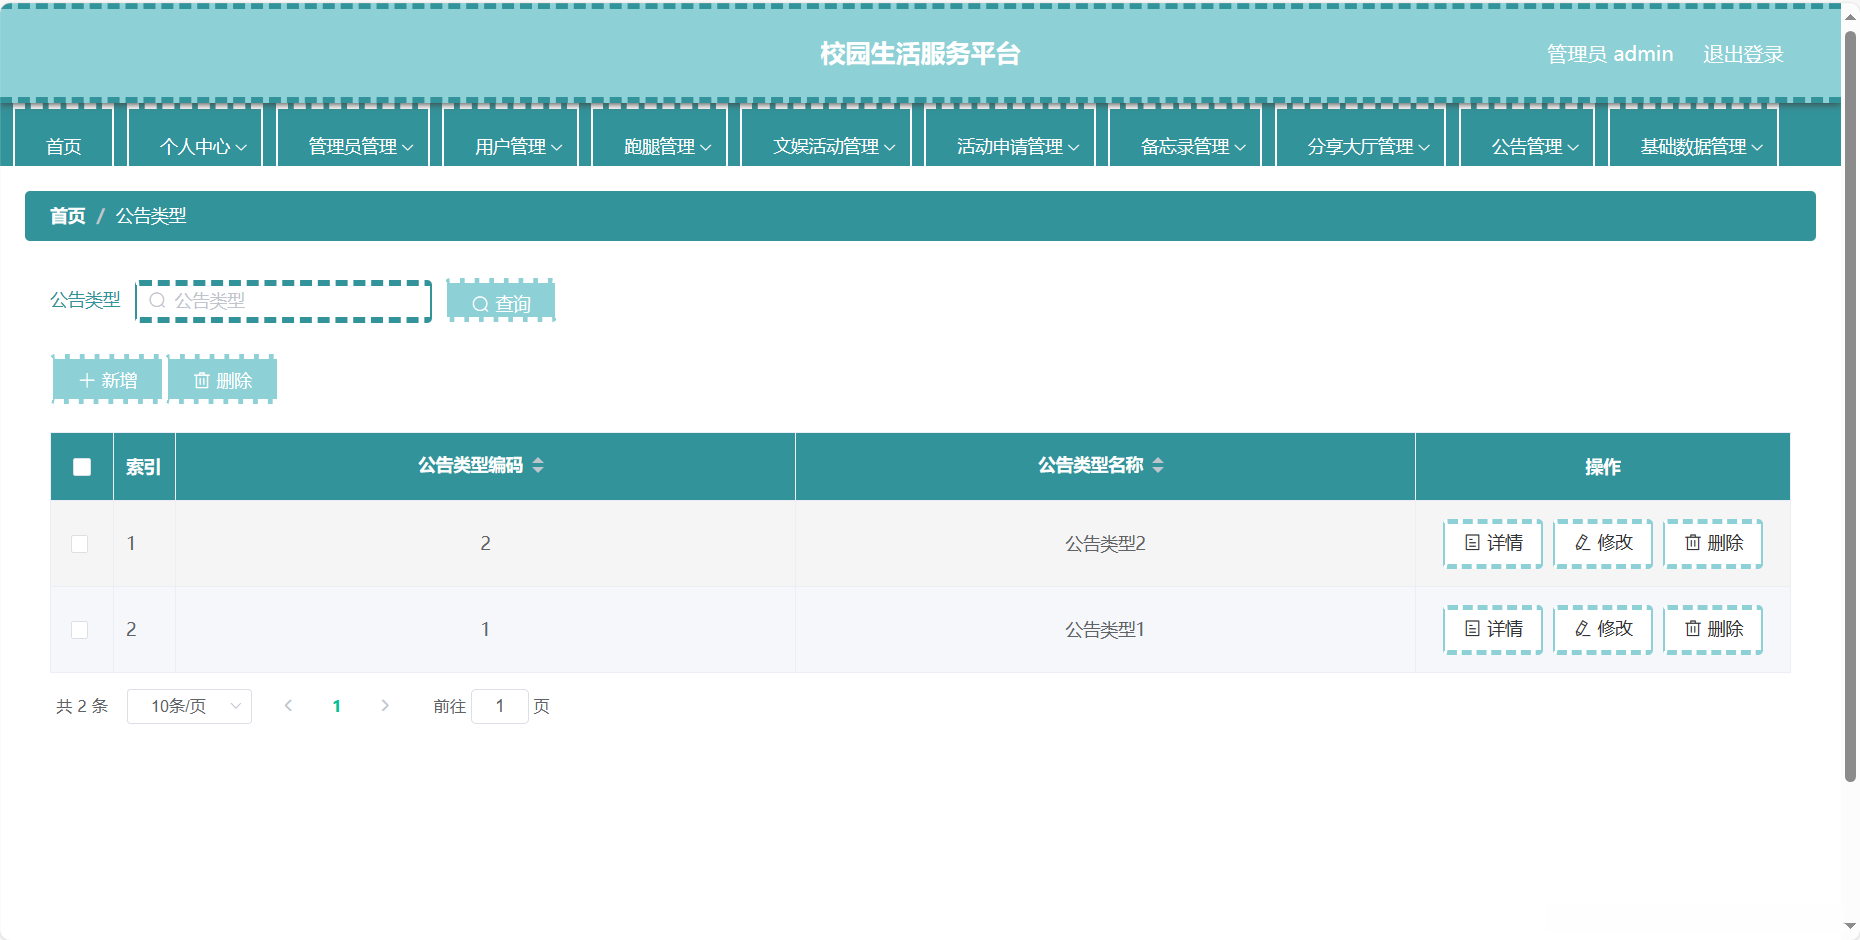The width and height of the screenshot is (1860, 940).
Task: View 详情 for 公告类型2 row
Action: tap(1493, 544)
